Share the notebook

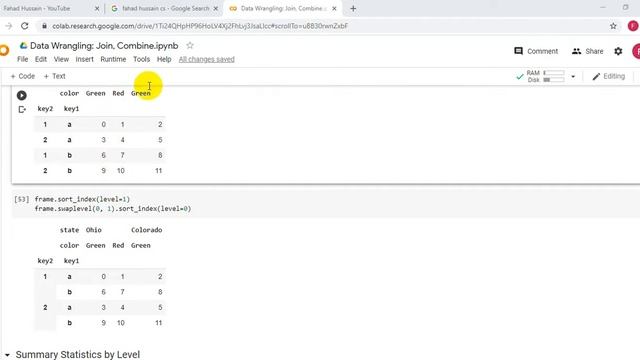(588, 51)
